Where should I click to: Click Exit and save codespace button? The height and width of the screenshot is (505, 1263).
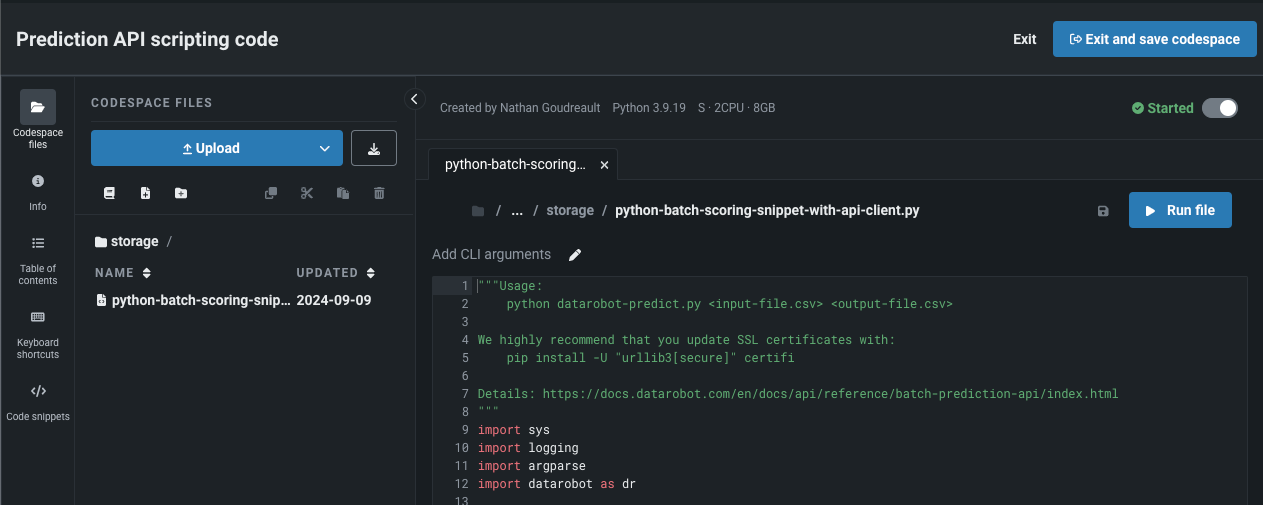1154,39
